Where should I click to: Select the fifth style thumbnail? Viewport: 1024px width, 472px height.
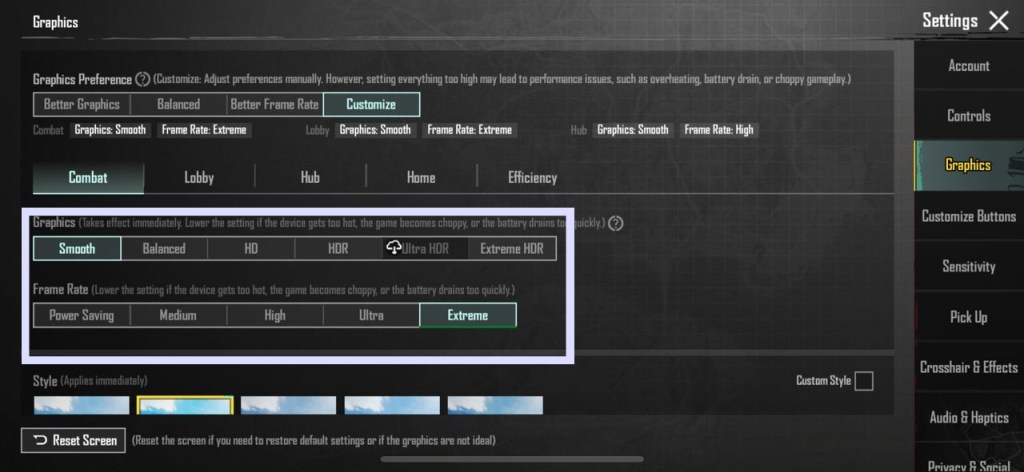coord(495,405)
